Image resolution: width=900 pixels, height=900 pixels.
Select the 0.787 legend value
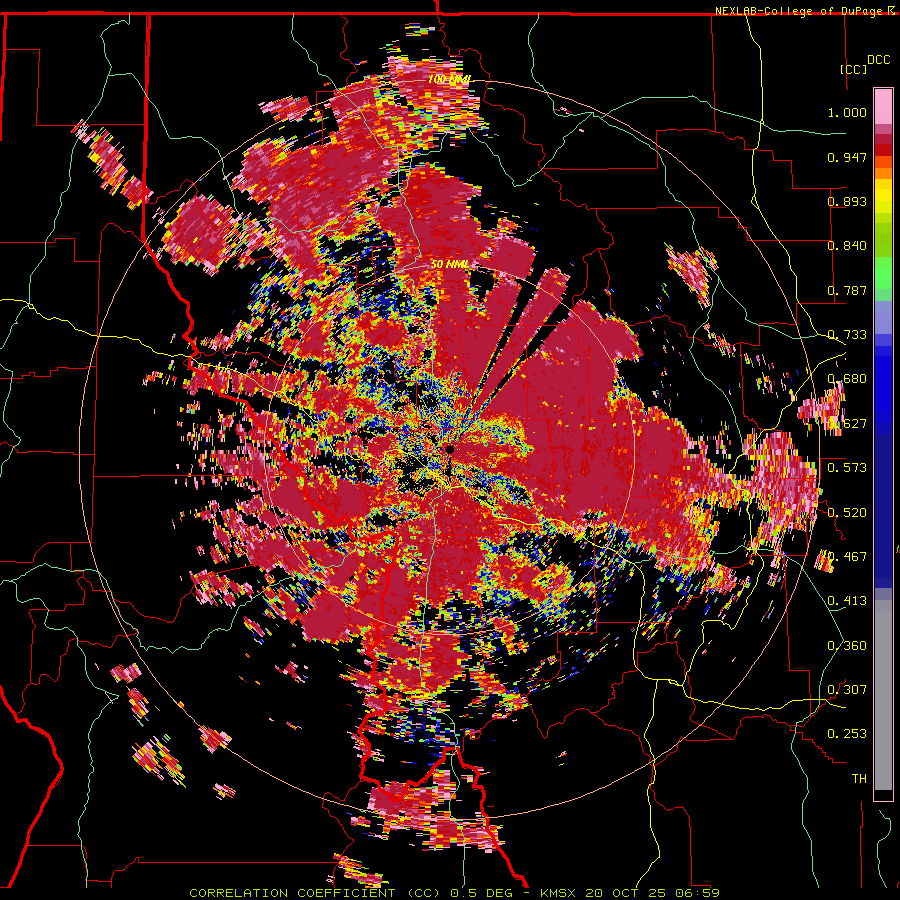click(x=847, y=290)
